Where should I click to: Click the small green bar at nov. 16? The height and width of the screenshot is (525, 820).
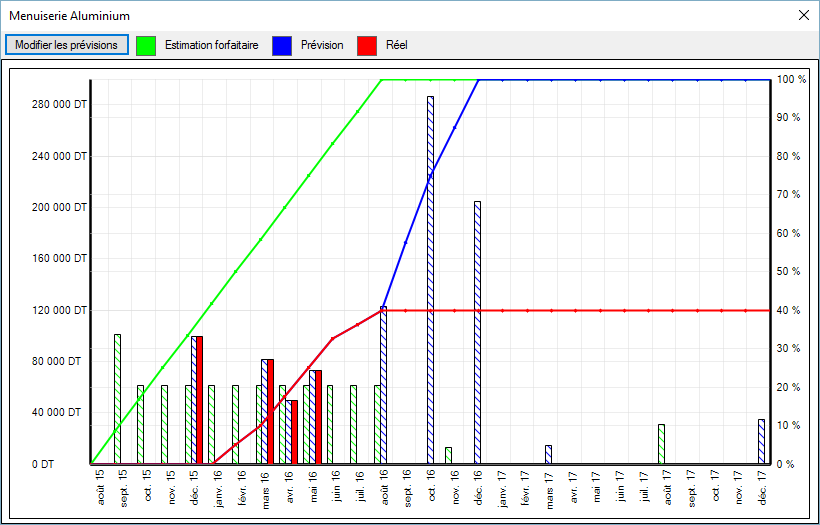(448, 455)
